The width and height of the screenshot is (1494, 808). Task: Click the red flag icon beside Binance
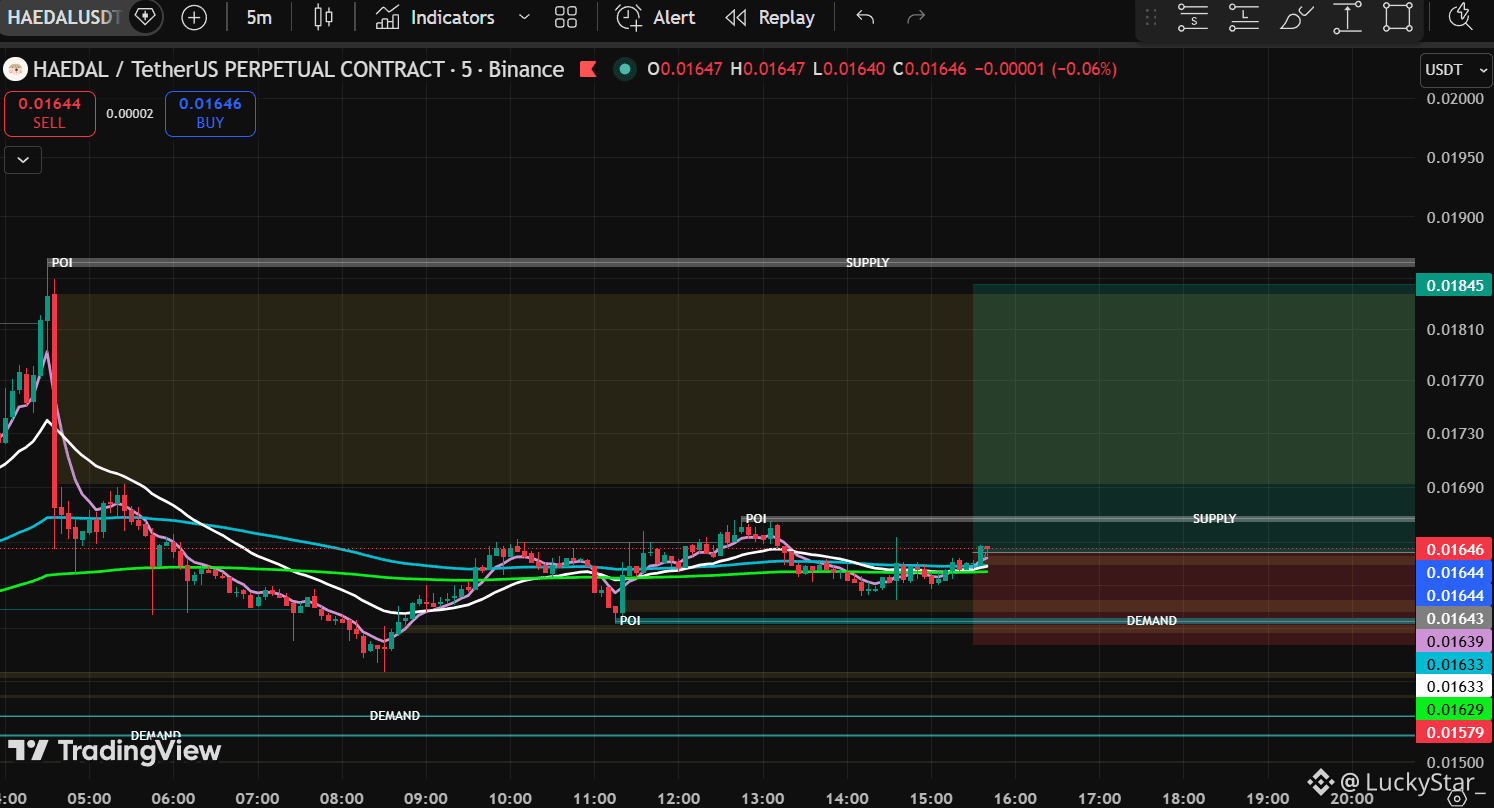(x=588, y=69)
